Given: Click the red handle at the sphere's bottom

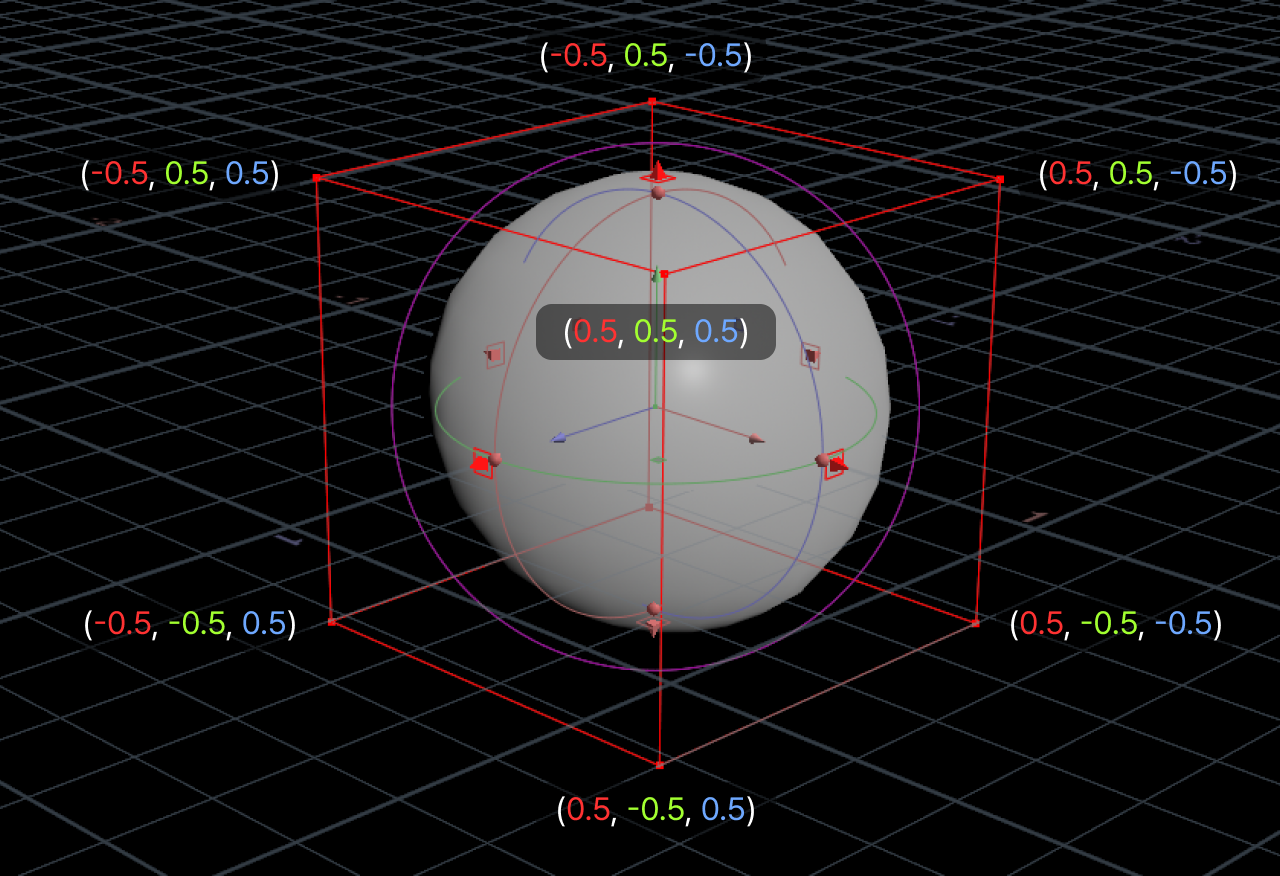Looking at the screenshot, I should tap(653, 624).
